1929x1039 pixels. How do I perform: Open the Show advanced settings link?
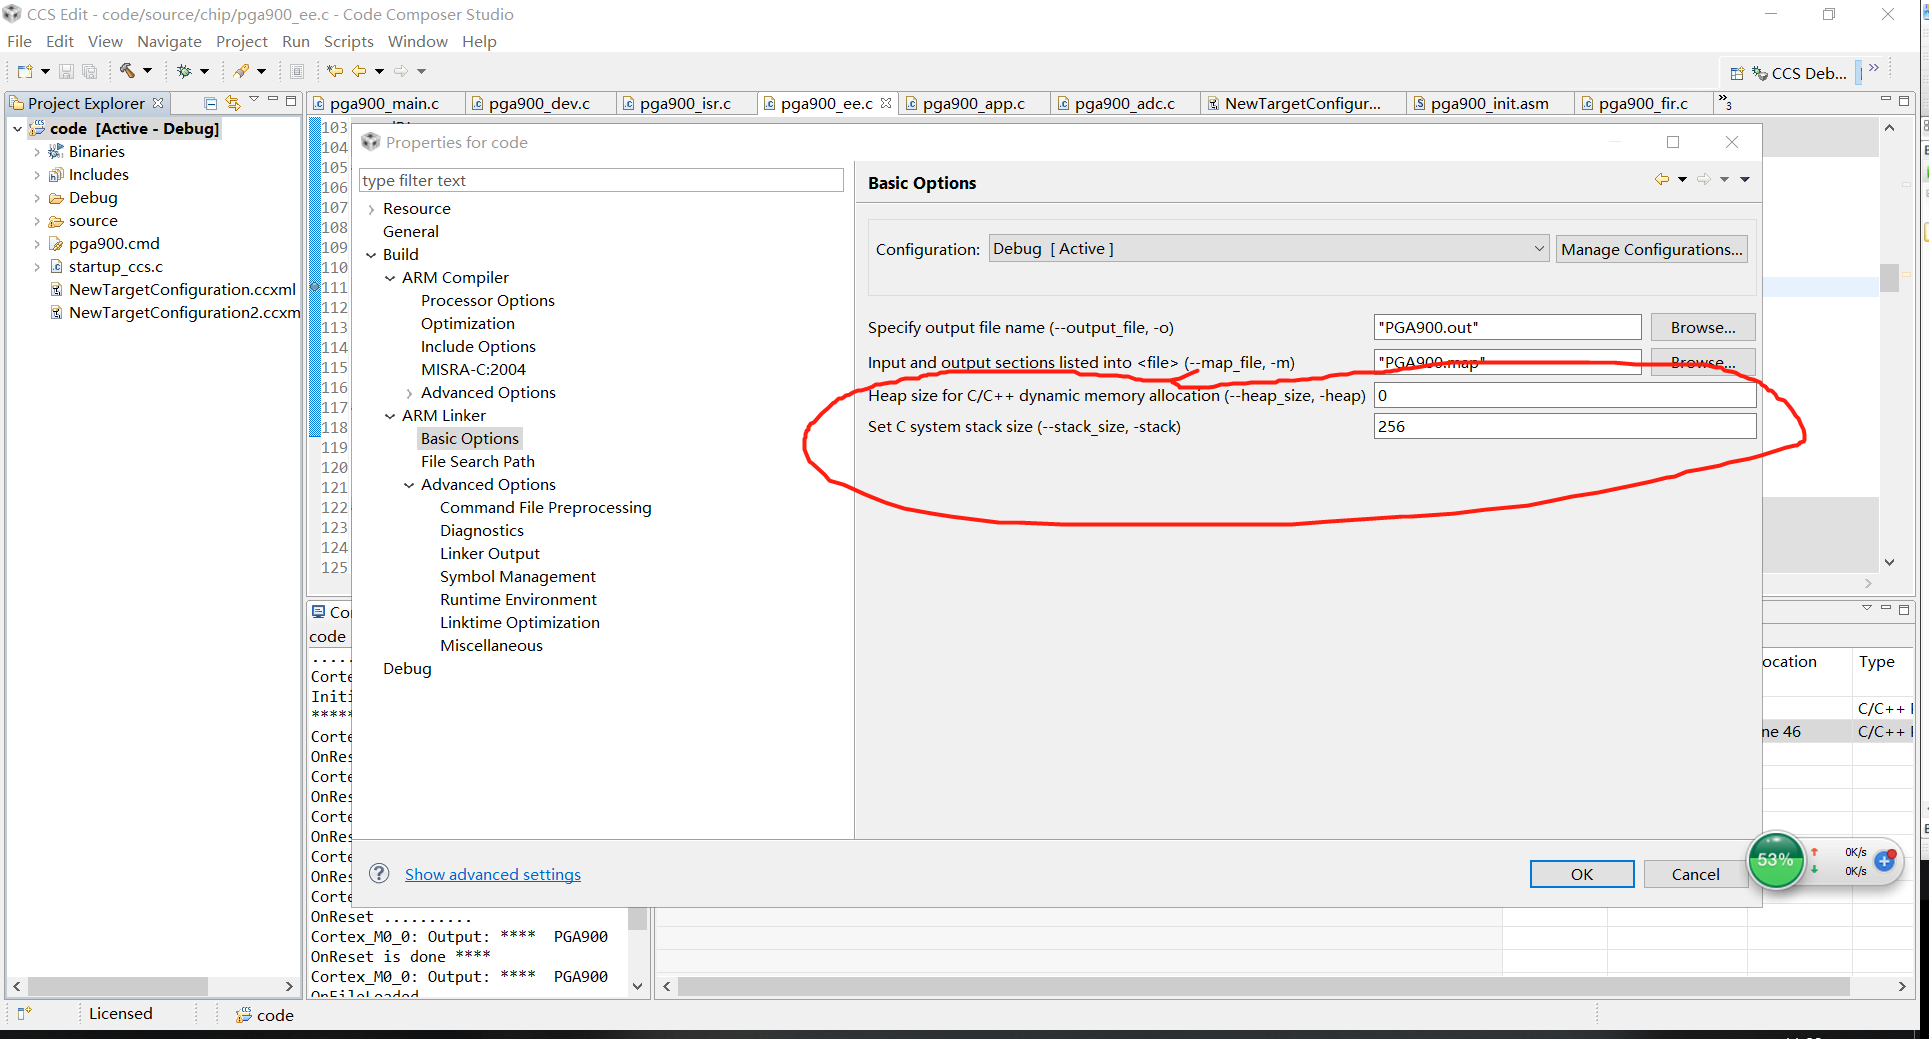[x=492, y=874]
